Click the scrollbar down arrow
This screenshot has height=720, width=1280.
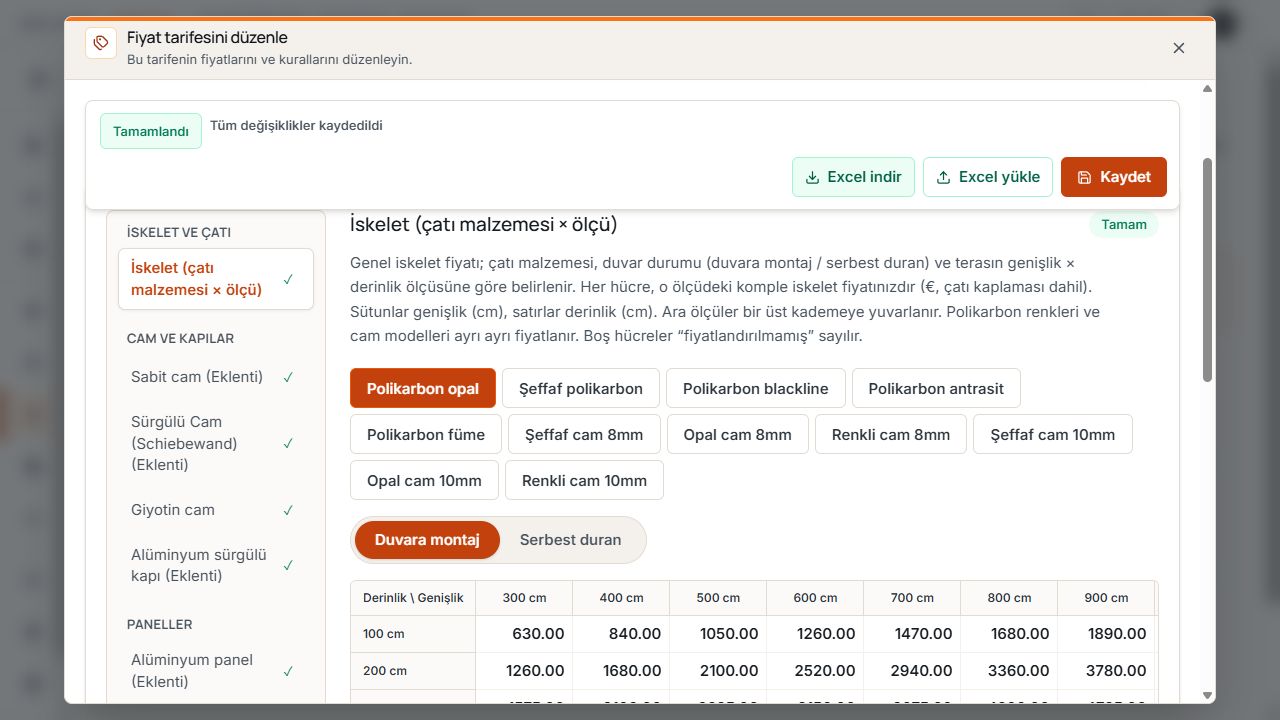point(1207,695)
